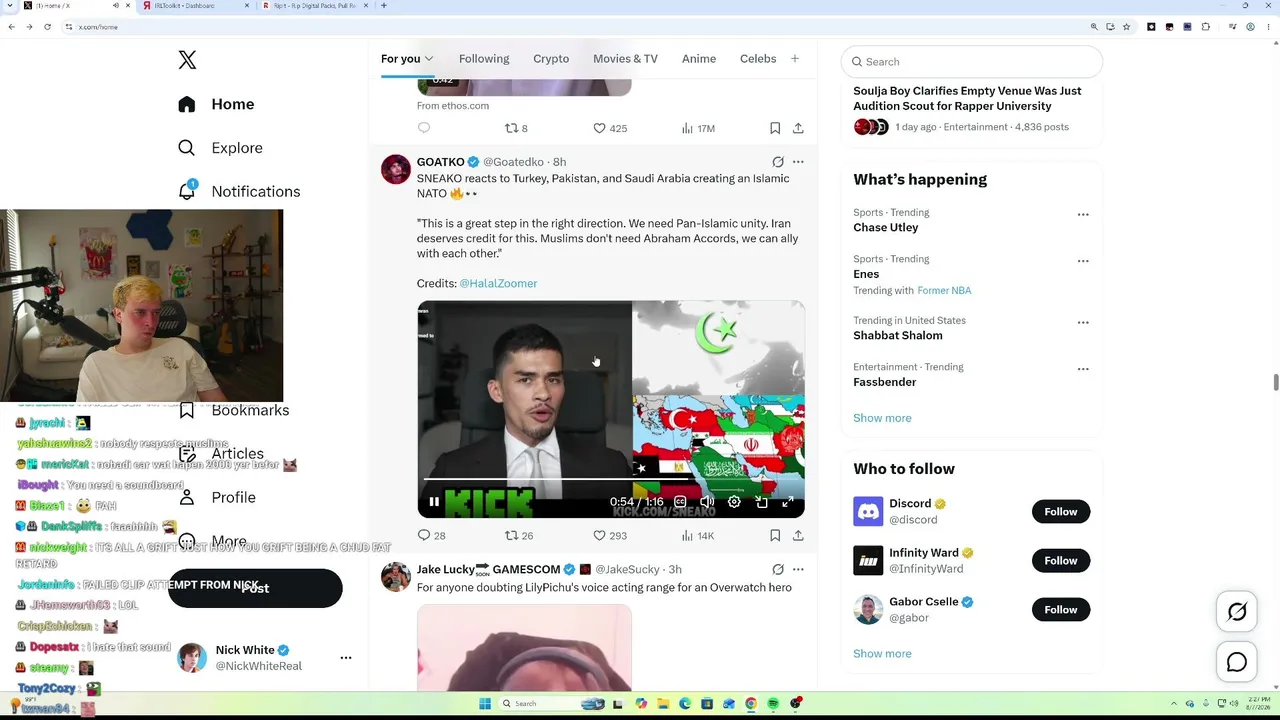Viewport: 1280px width, 720px height.
Task: Open the Windows Start menu
Action: coord(485,704)
